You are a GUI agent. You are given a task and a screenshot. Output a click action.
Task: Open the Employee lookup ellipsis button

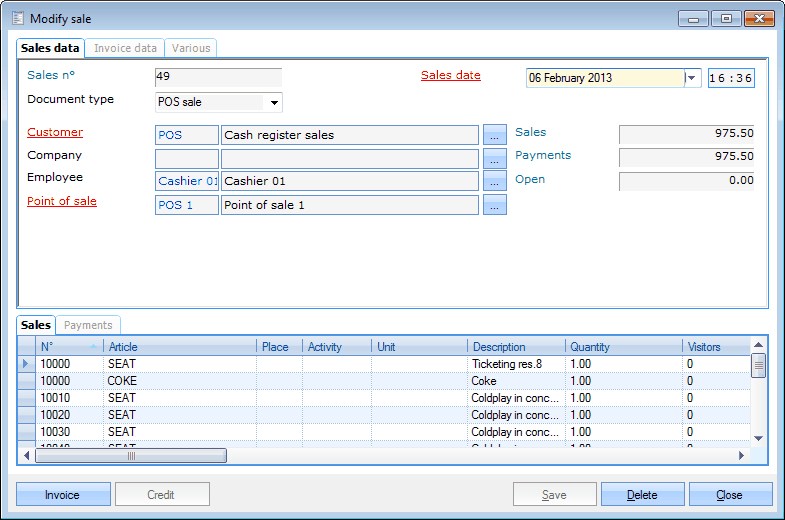495,181
